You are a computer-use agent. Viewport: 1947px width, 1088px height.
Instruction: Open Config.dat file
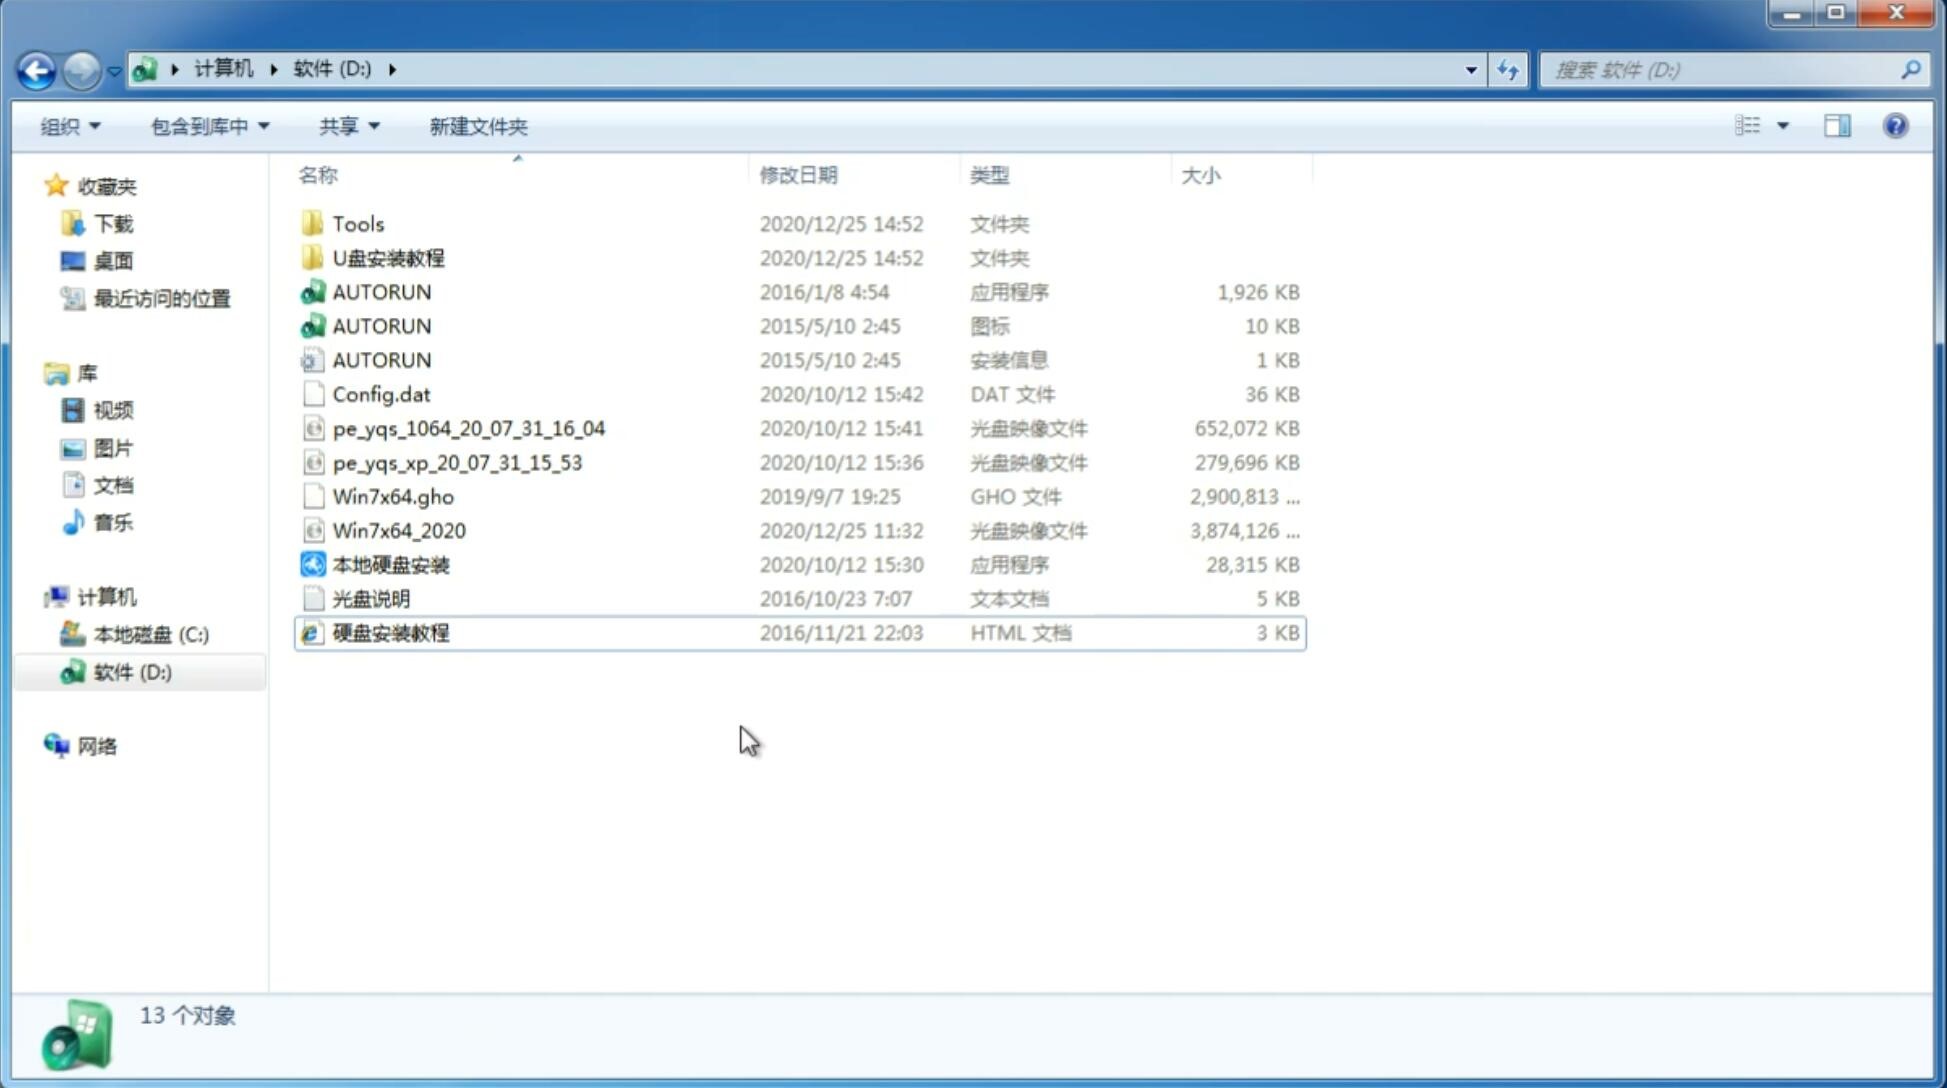click(381, 393)
